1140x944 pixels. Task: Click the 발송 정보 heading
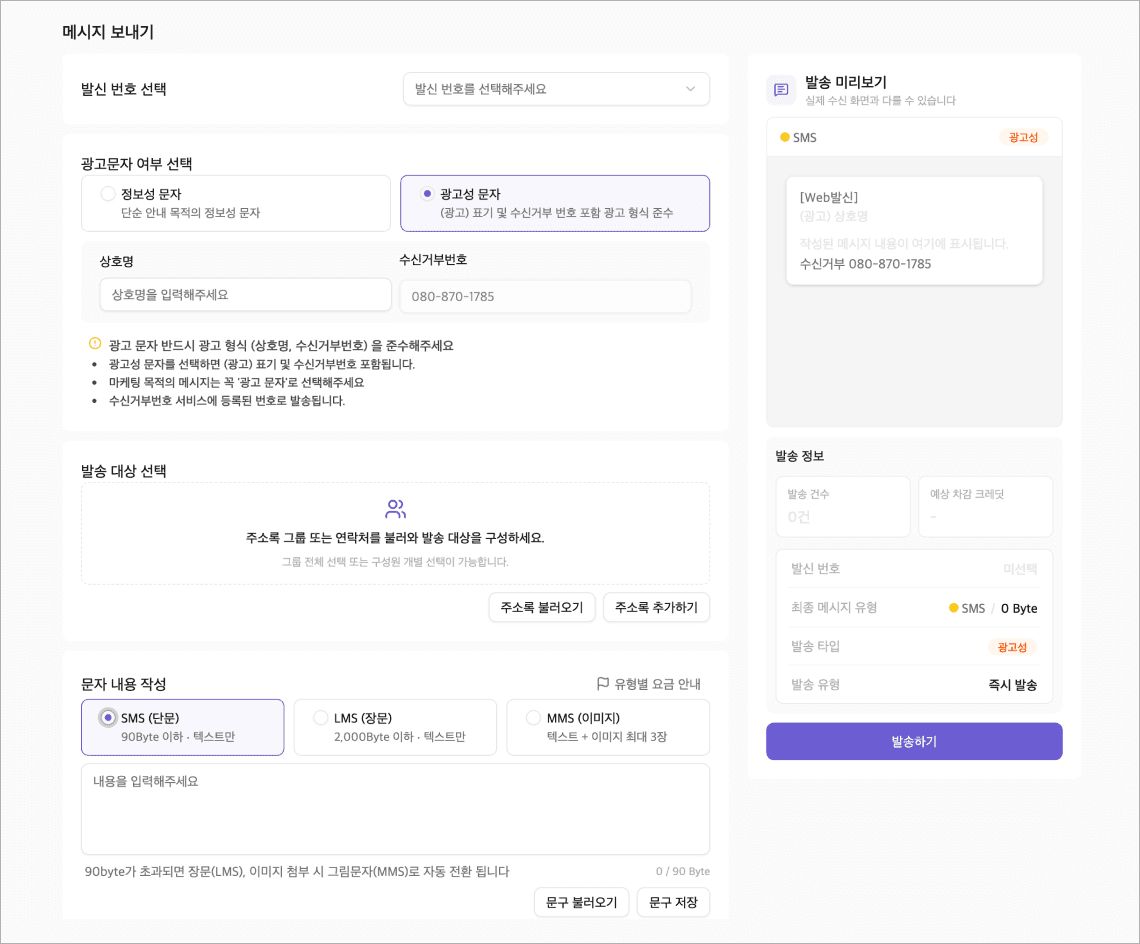(x=799, y=456)
